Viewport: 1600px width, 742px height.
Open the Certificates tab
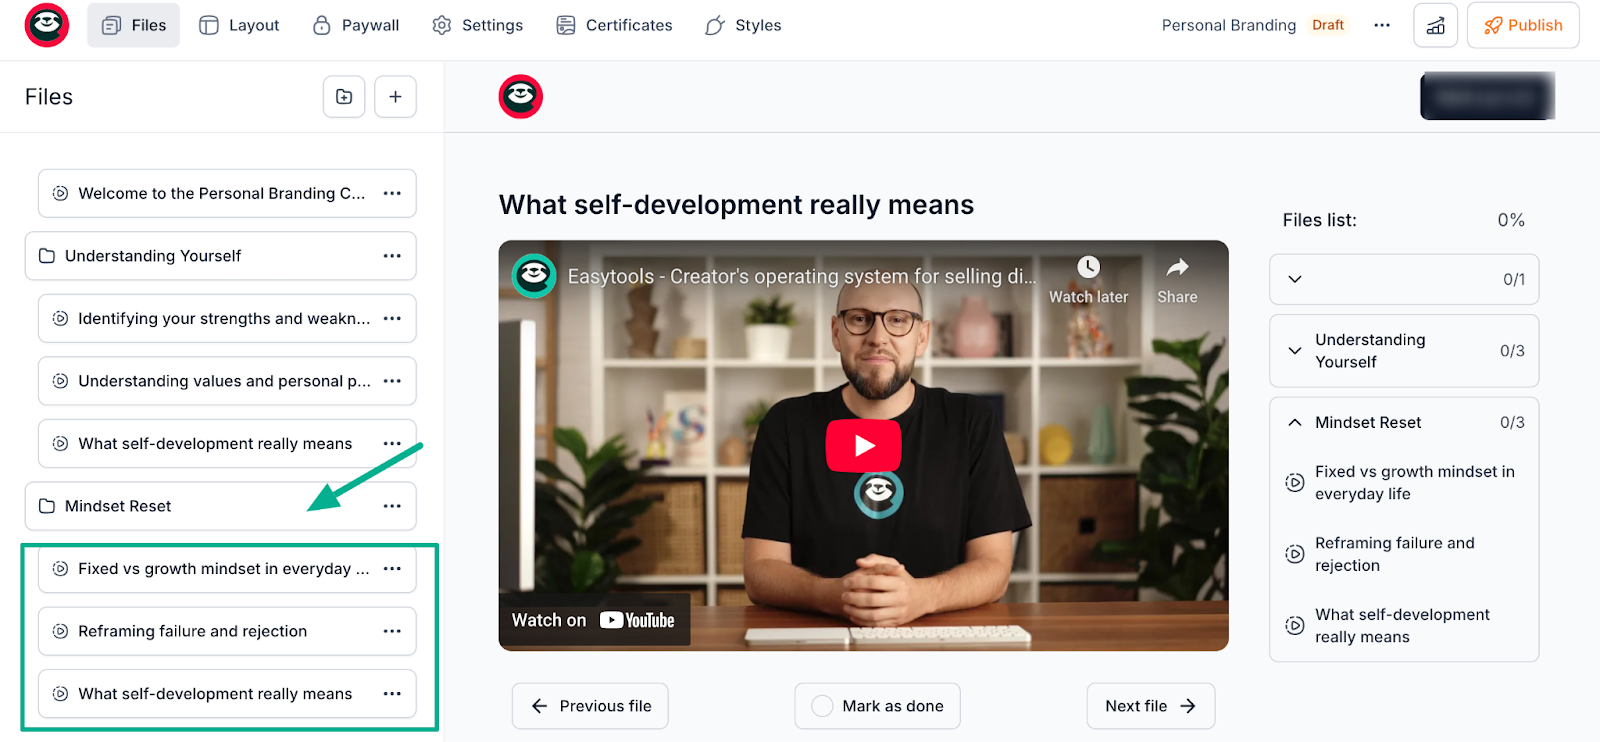pyautogui.click(x=614, y=25)
